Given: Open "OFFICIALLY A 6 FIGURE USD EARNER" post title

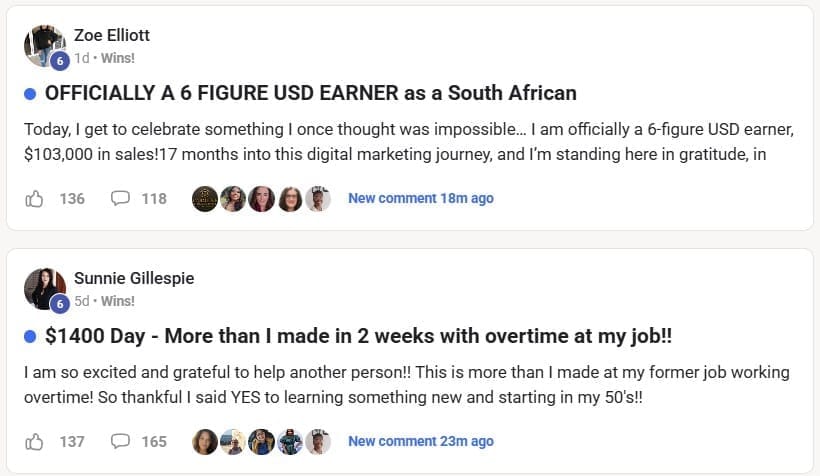Looking at the screenshot, I should [311, 93].
